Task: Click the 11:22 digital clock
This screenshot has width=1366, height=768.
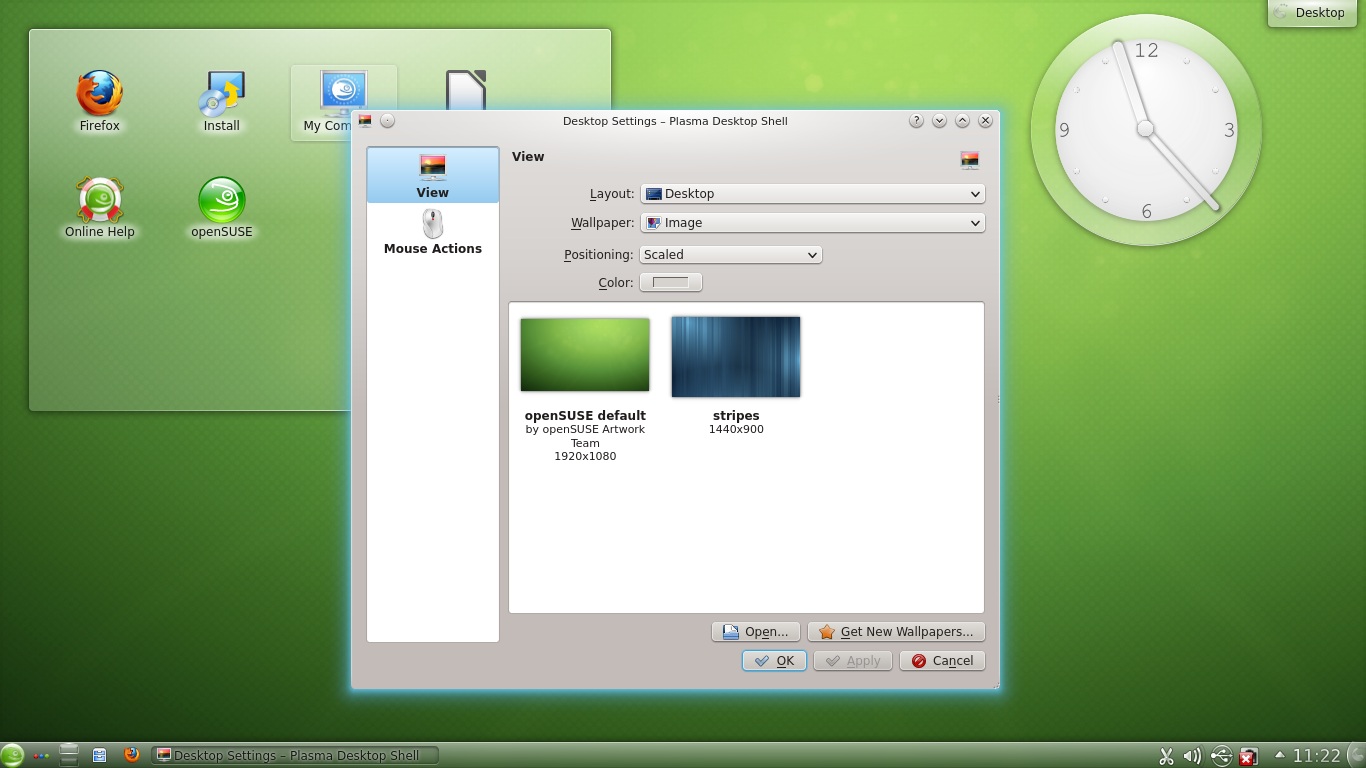Action: [x=1316, y=756]
